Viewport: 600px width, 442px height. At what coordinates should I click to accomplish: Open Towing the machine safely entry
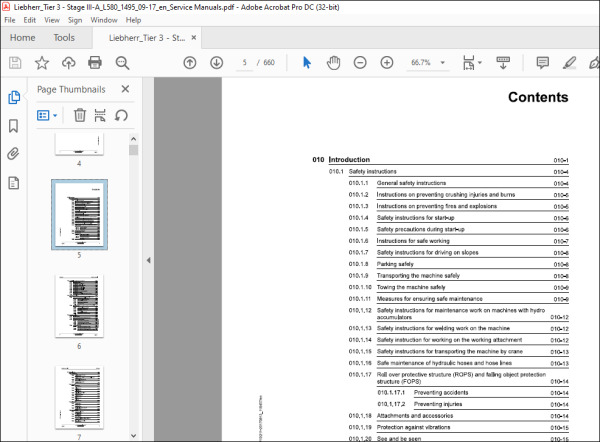click(x=458, y=287)
